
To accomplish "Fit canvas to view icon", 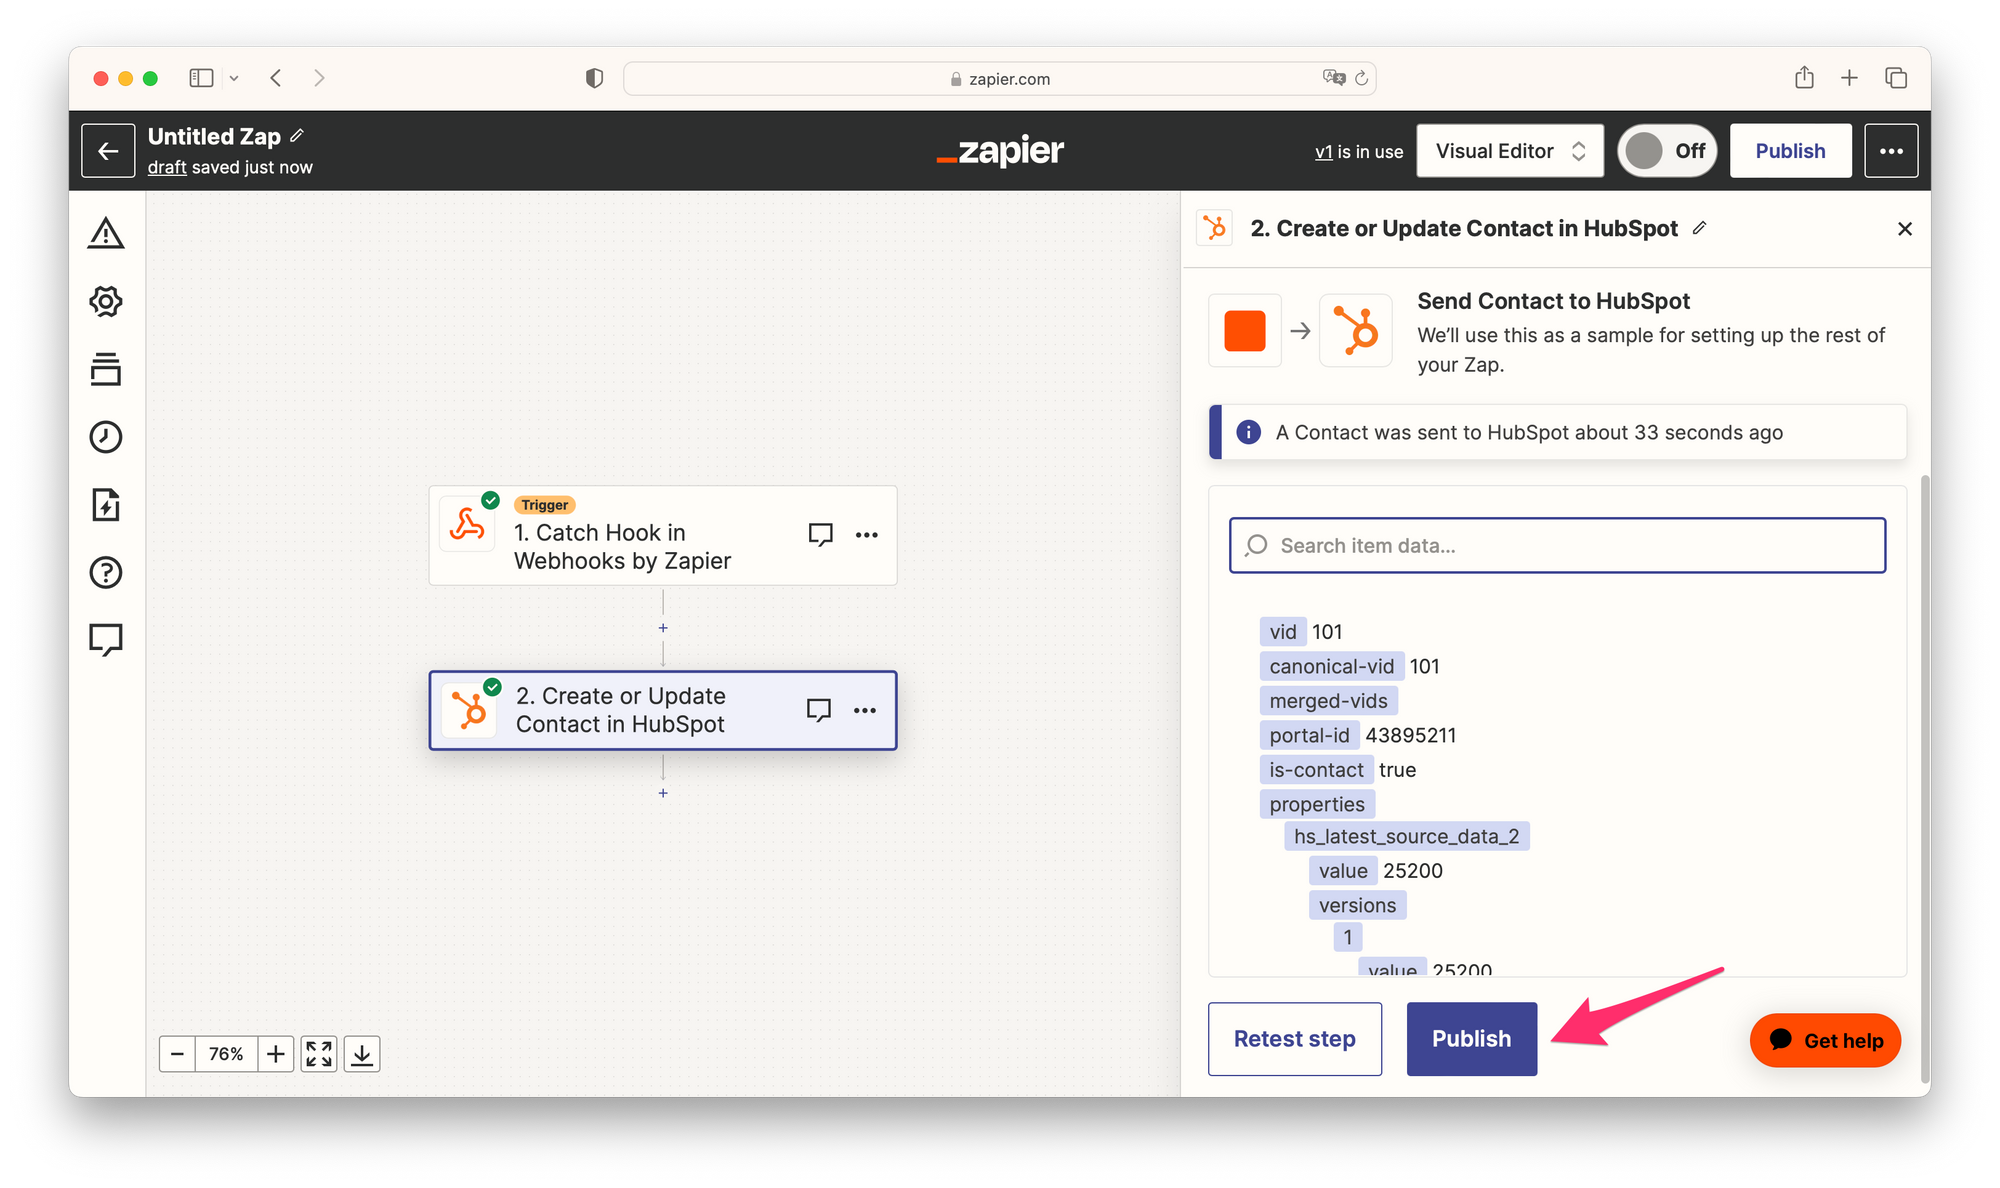I will pos(319,1054).
